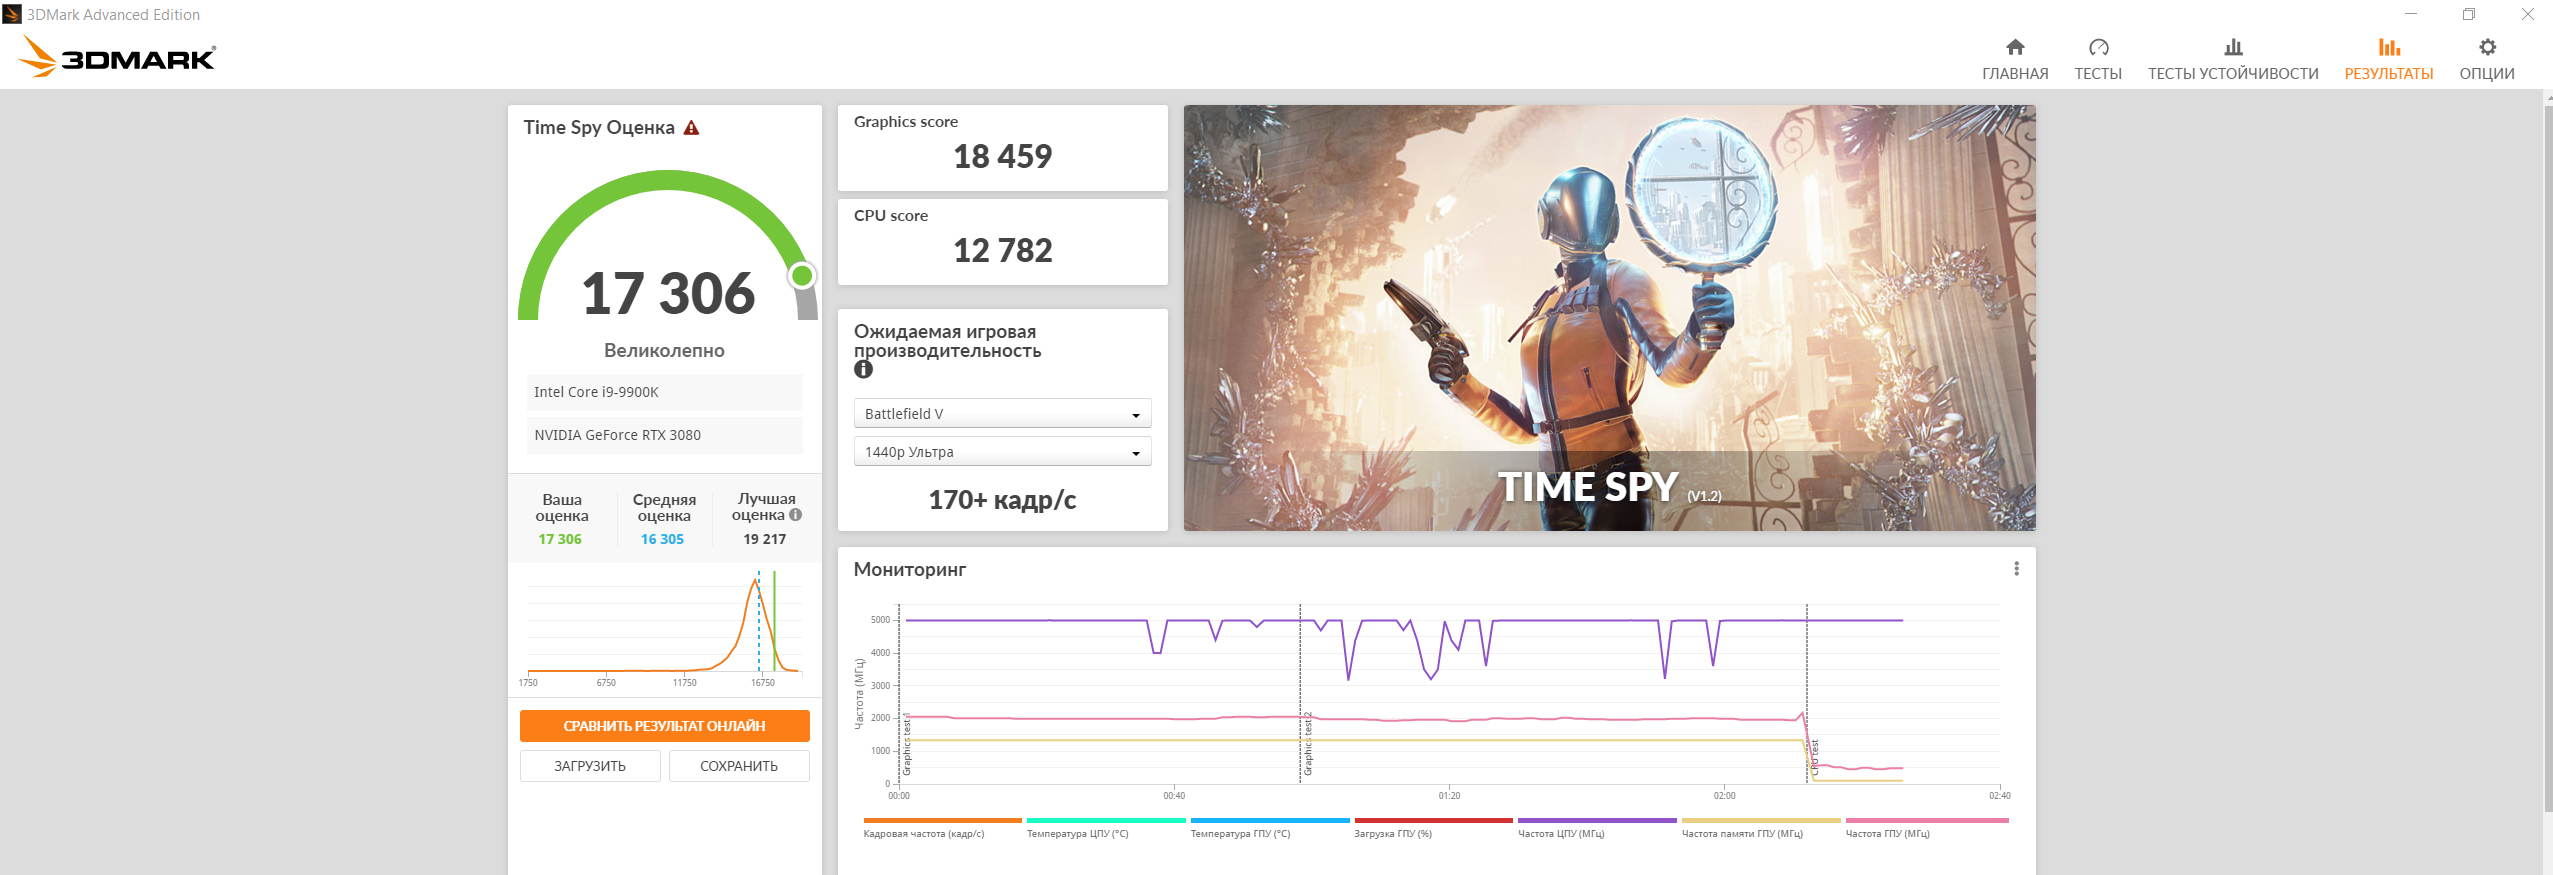Click the TIME SPY title on artwork
Screen dimensions: 2553x875
(x=1588, y=487)
